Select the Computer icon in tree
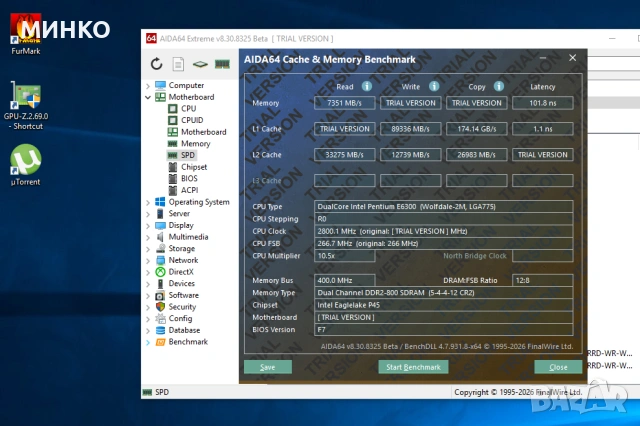Viewport: 640px width, 426px height. click(x=160, y=85)
